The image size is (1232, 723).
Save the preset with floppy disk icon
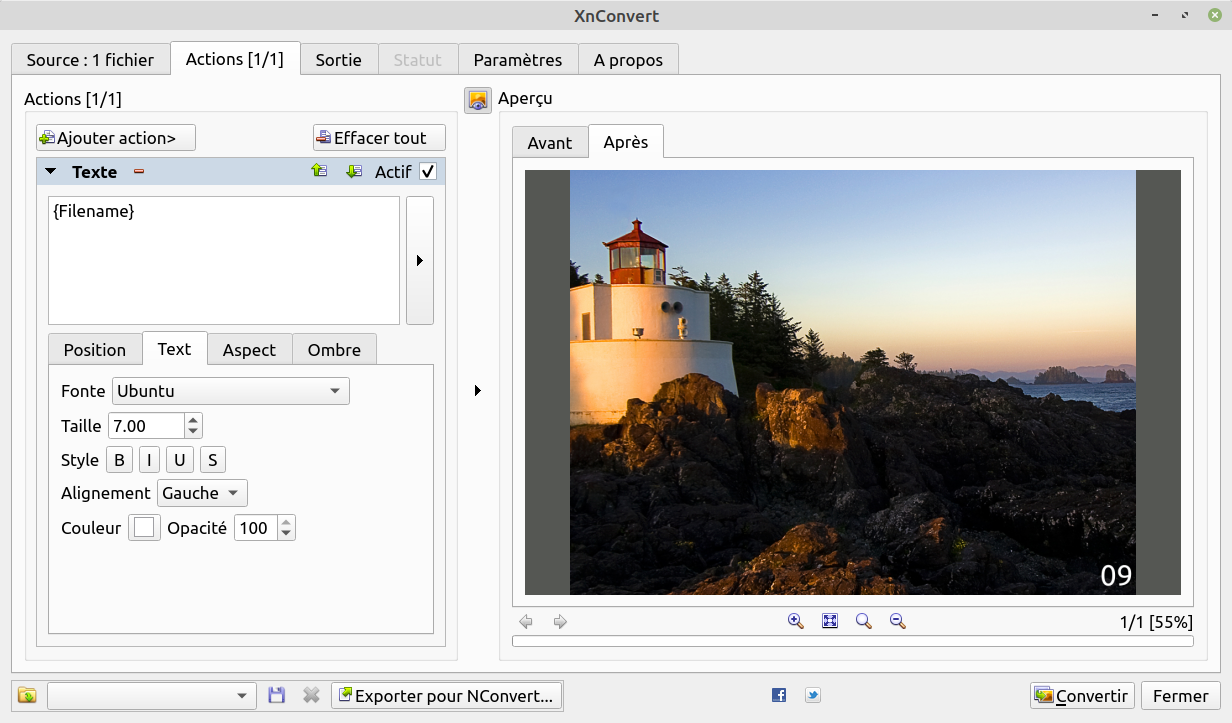[277, 695]
